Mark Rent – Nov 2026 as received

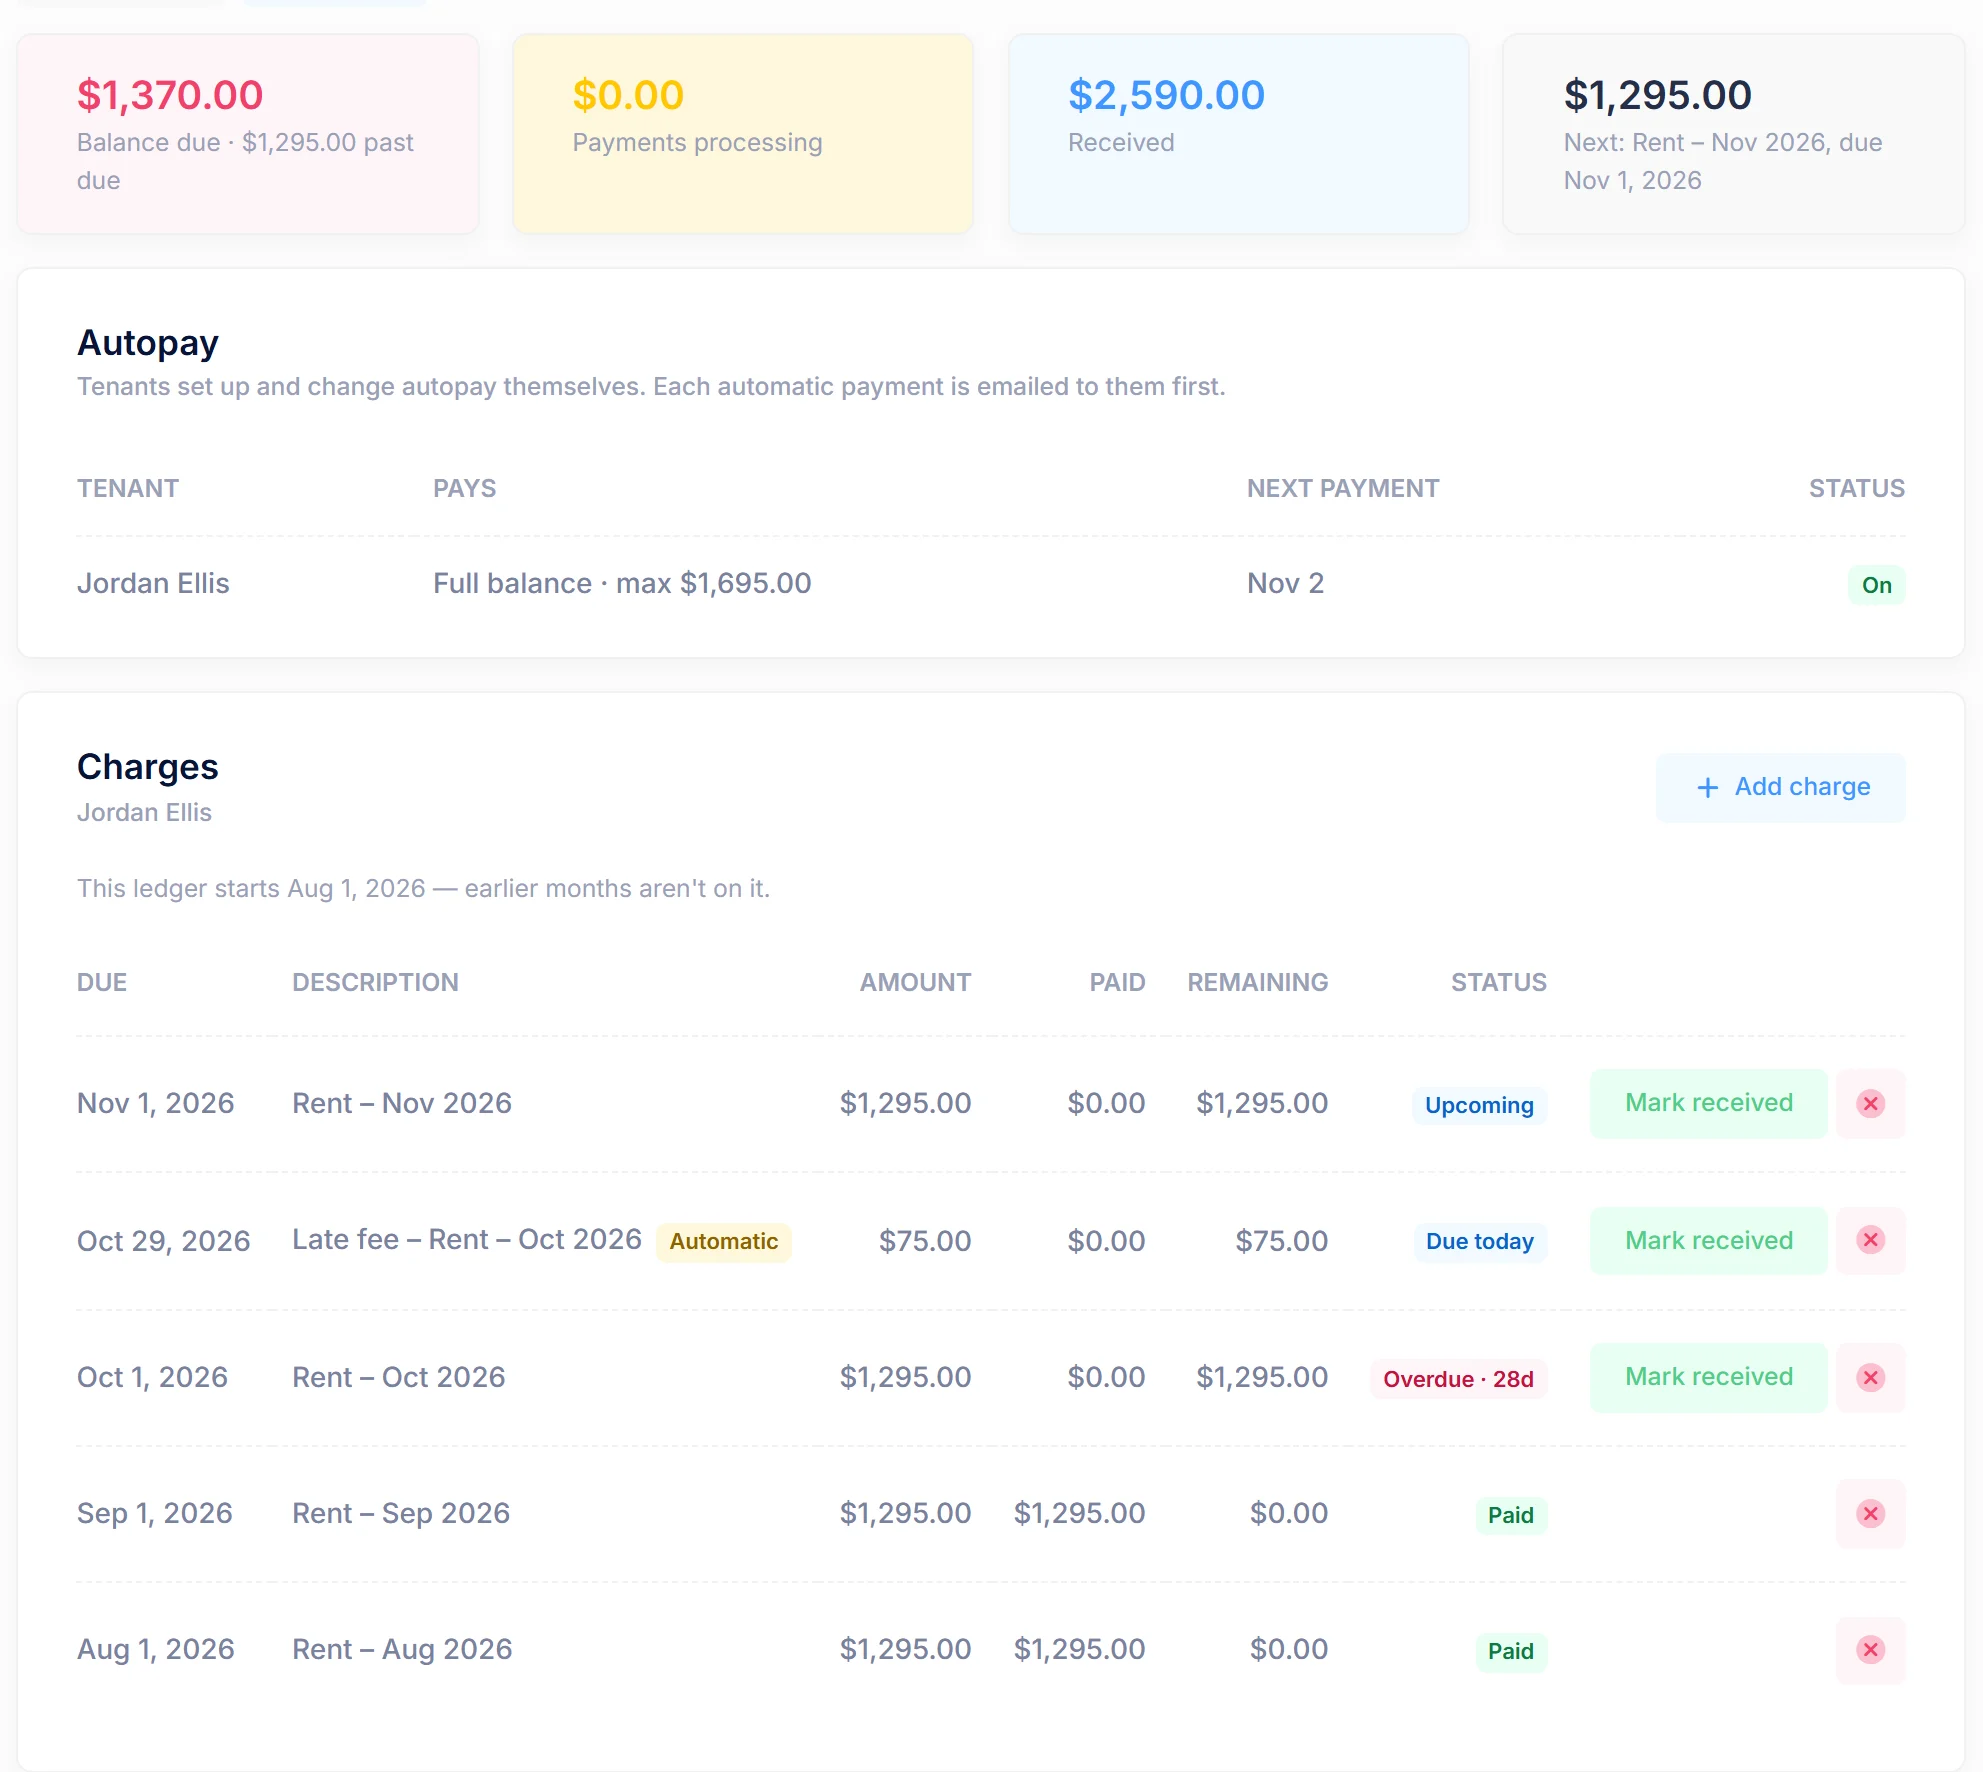(x=1708, y=1103)
